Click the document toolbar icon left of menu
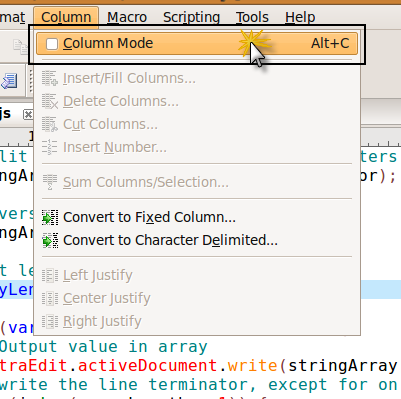The image size is (401, 399). [9, 81]
